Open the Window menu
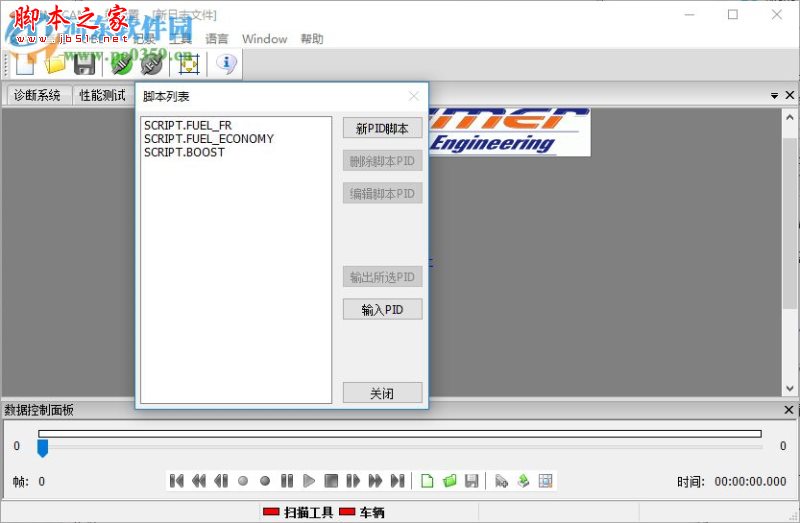 pyautogui.click(x=264, y=39)
